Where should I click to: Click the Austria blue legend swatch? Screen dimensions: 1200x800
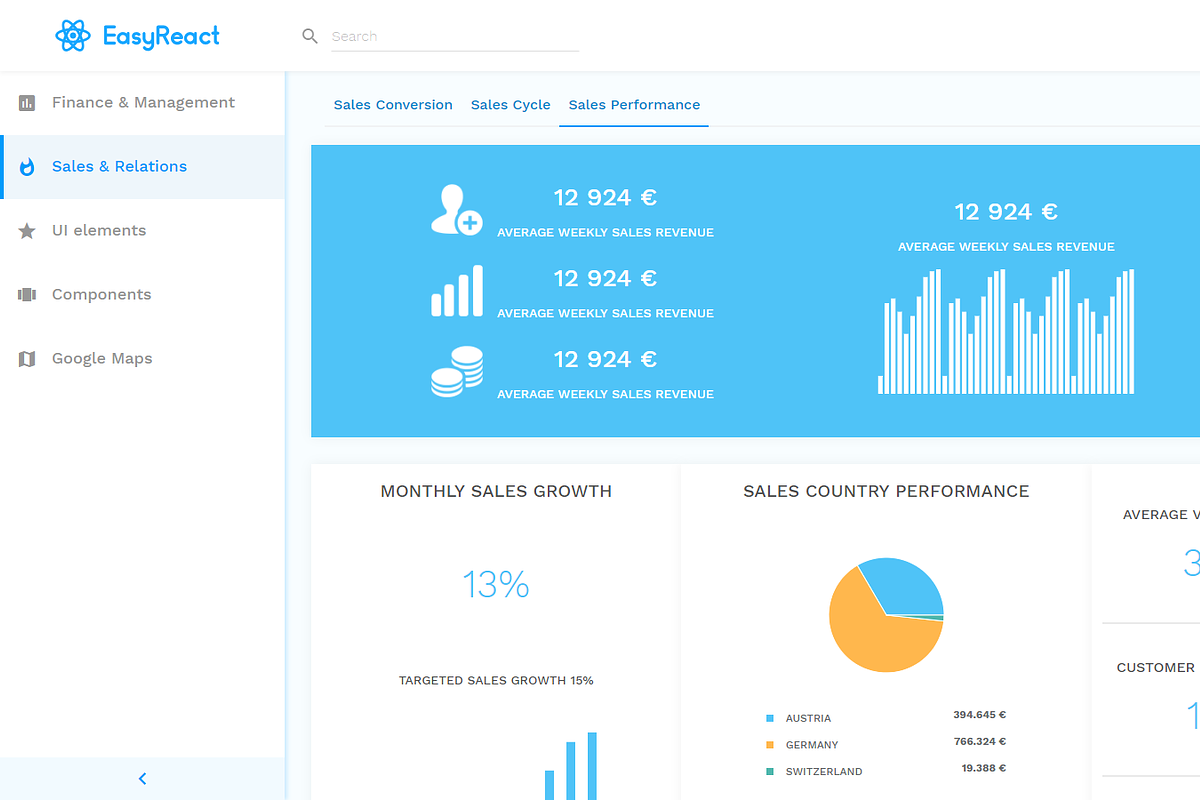pyautogui.click(x=770, y=719)
